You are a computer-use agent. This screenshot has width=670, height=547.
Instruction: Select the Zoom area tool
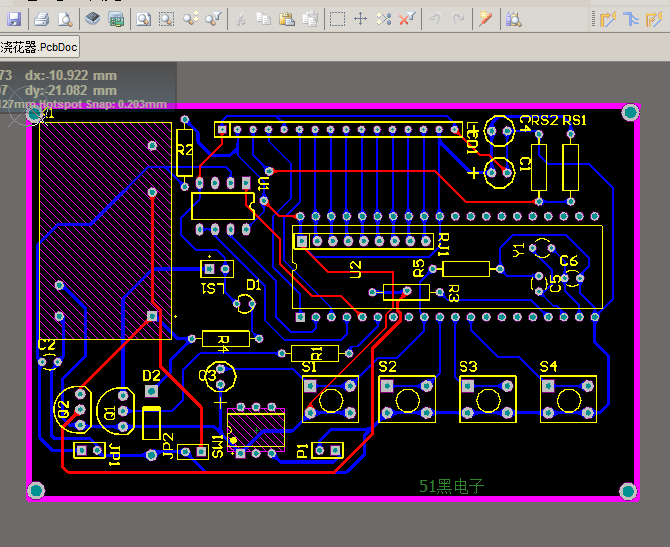pos(166,18)
